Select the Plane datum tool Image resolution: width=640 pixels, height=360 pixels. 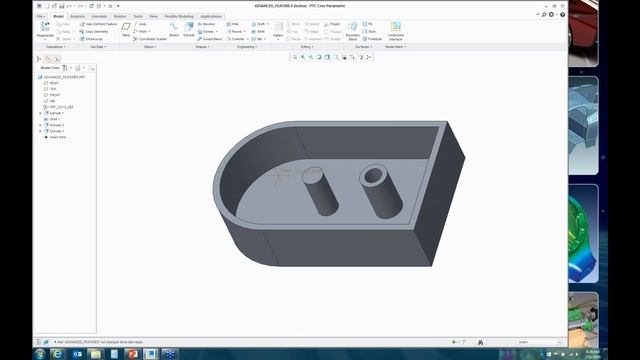(x=126, y=30)
